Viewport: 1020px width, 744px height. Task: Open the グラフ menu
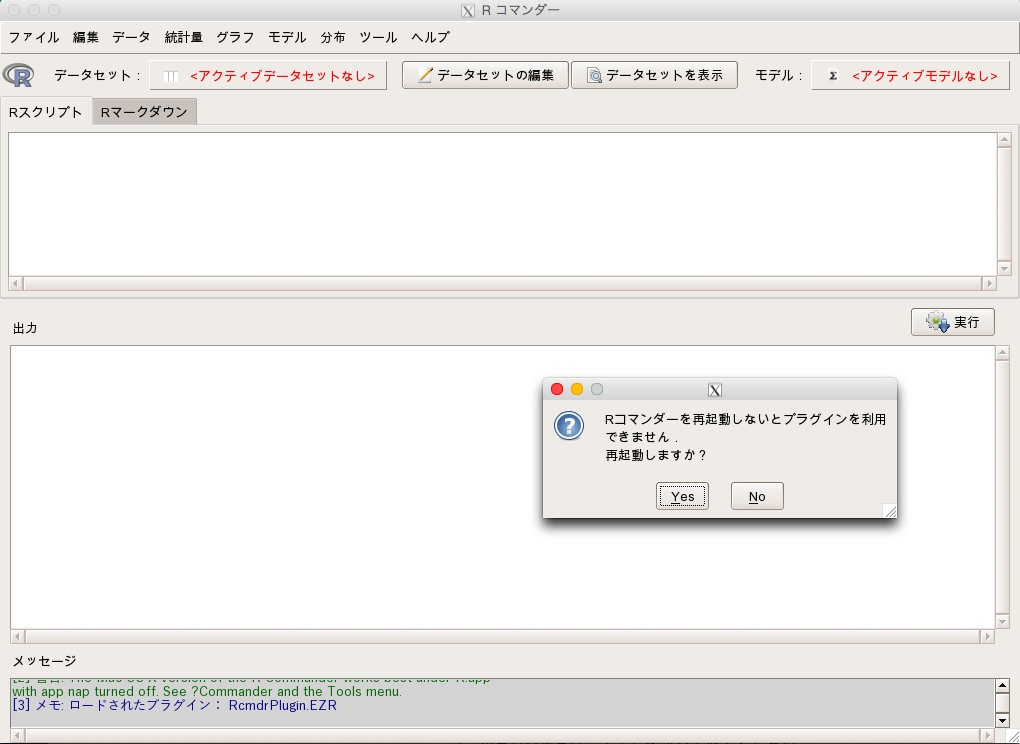pyautogui.click(x=235, y=37)
